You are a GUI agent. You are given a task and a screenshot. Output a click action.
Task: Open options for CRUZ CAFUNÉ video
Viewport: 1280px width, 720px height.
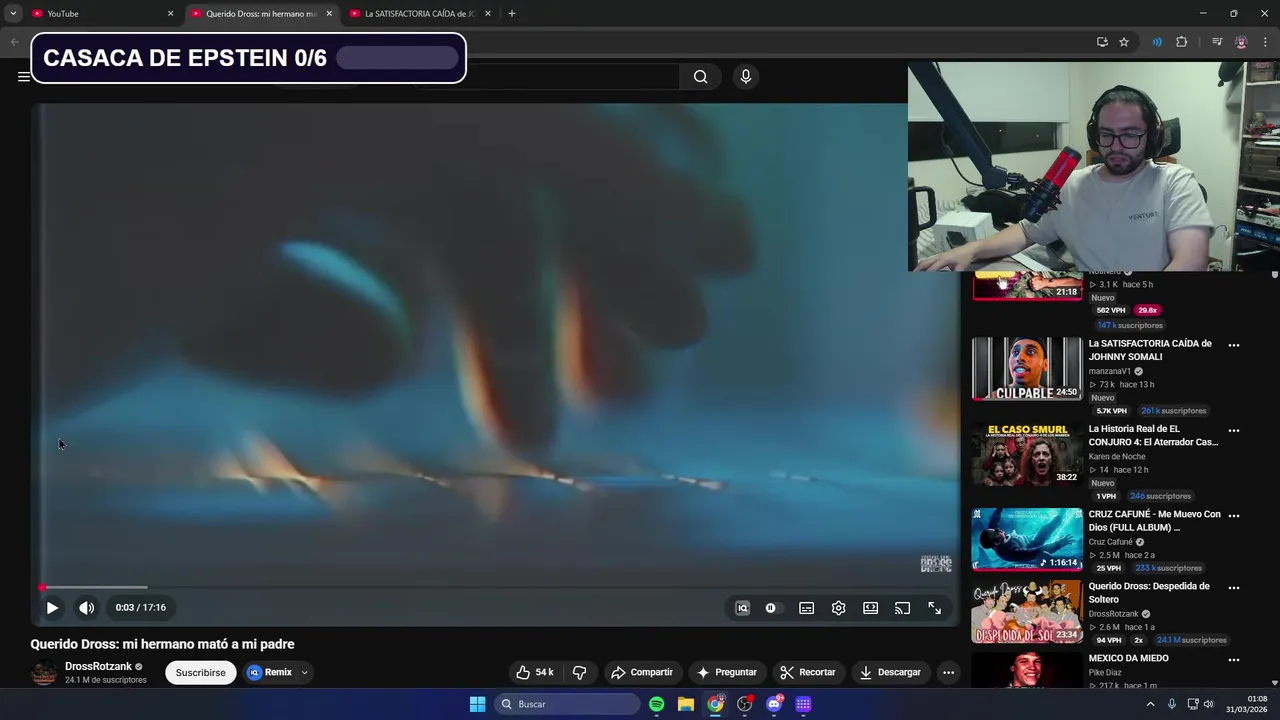pos(1233,516)
